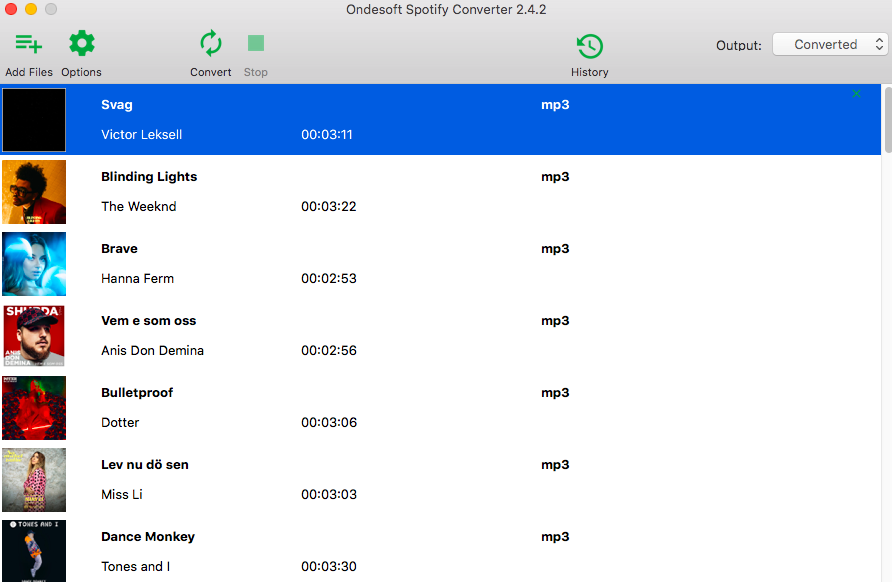The width and height of the screenshot is (892, 582).
Task: Select the Dance Monkey track title
Action: pyautogui.click(x=148, y=536)
